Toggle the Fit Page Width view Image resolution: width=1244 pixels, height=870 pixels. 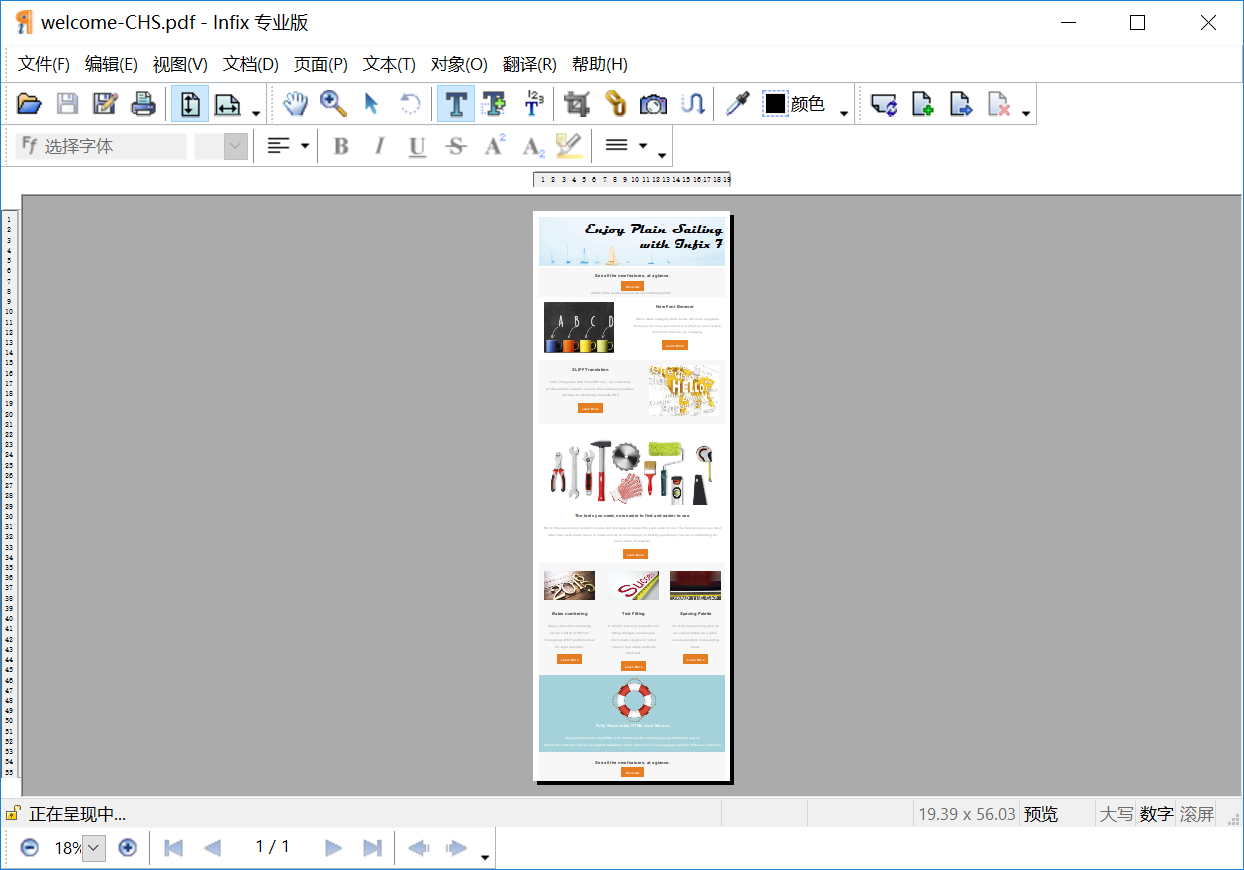(x=228, y=104)
